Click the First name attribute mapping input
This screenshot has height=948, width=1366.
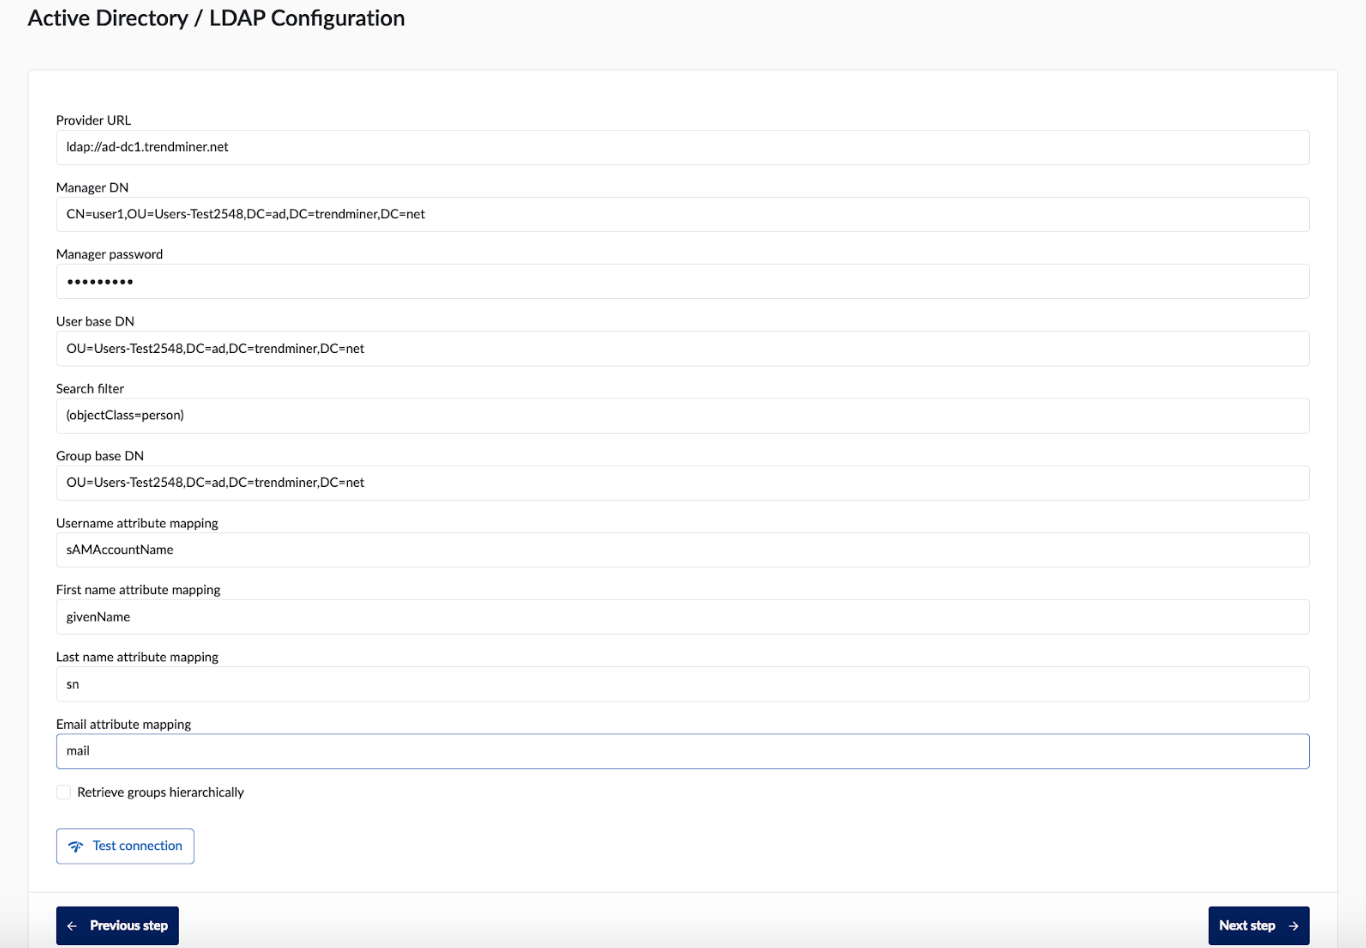[682, 617]
